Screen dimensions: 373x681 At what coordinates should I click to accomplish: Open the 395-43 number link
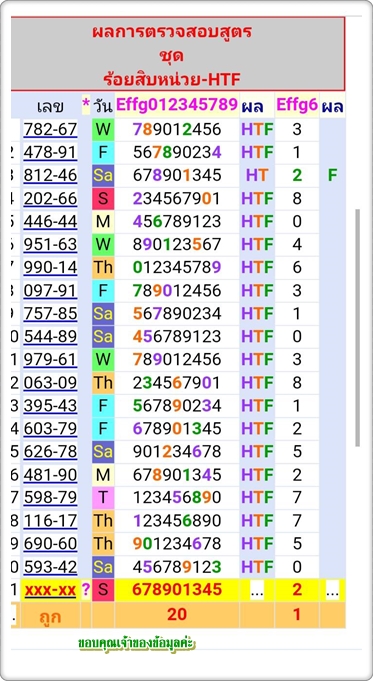pos(50,406)
